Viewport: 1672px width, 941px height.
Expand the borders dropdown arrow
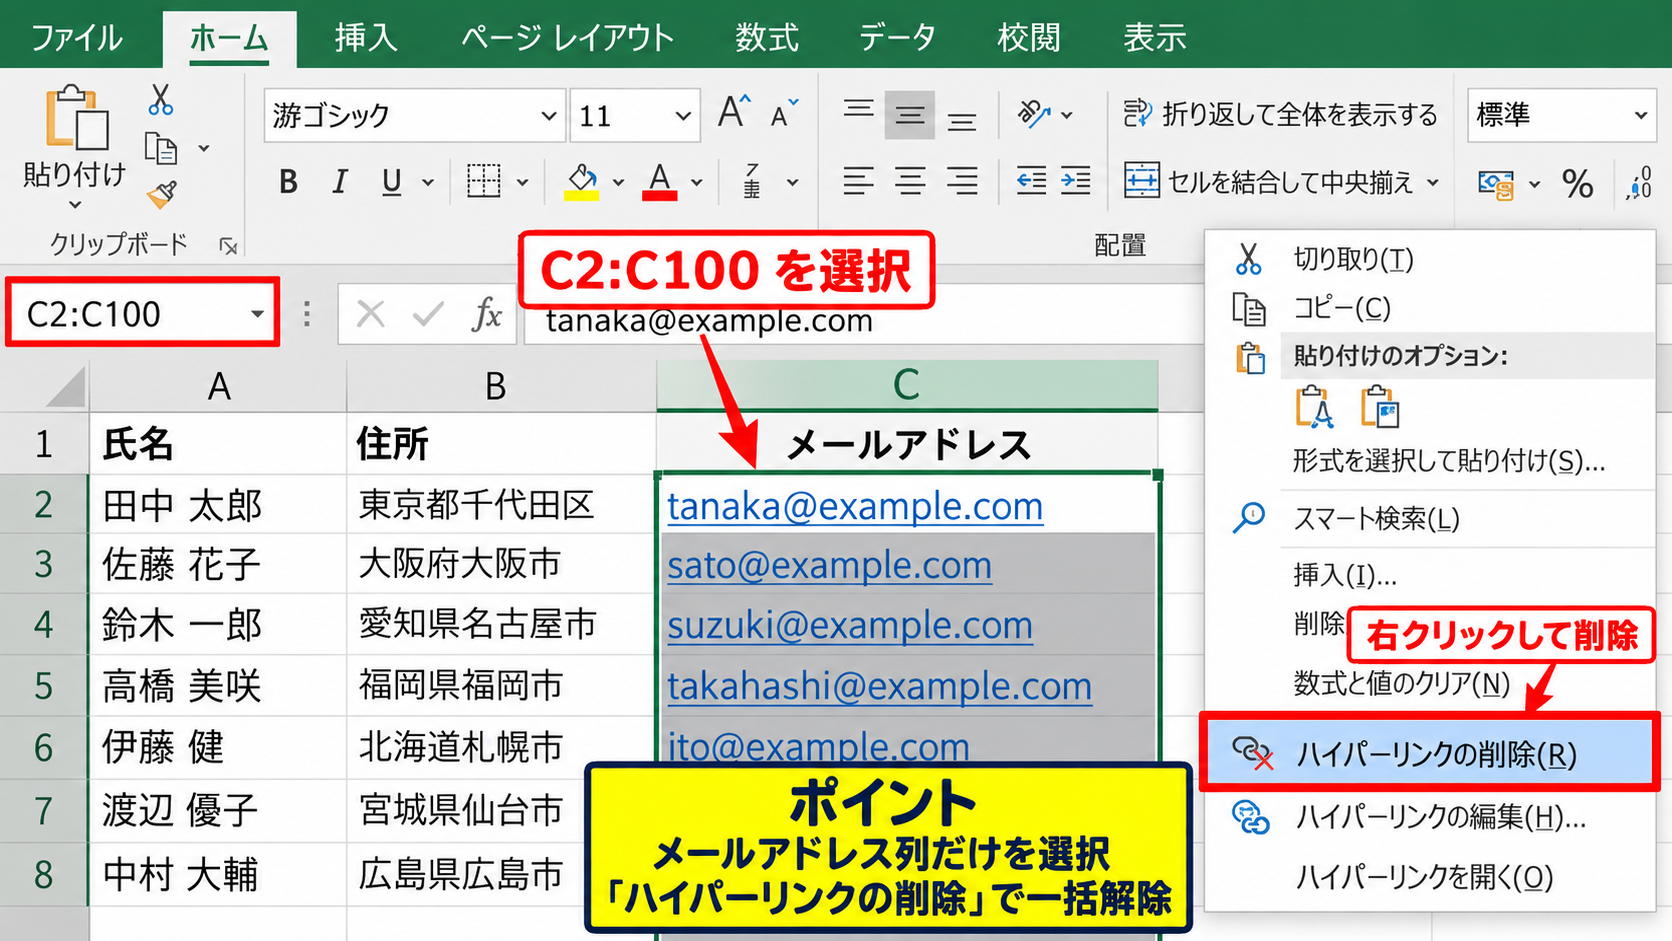[x=522, y=182]
